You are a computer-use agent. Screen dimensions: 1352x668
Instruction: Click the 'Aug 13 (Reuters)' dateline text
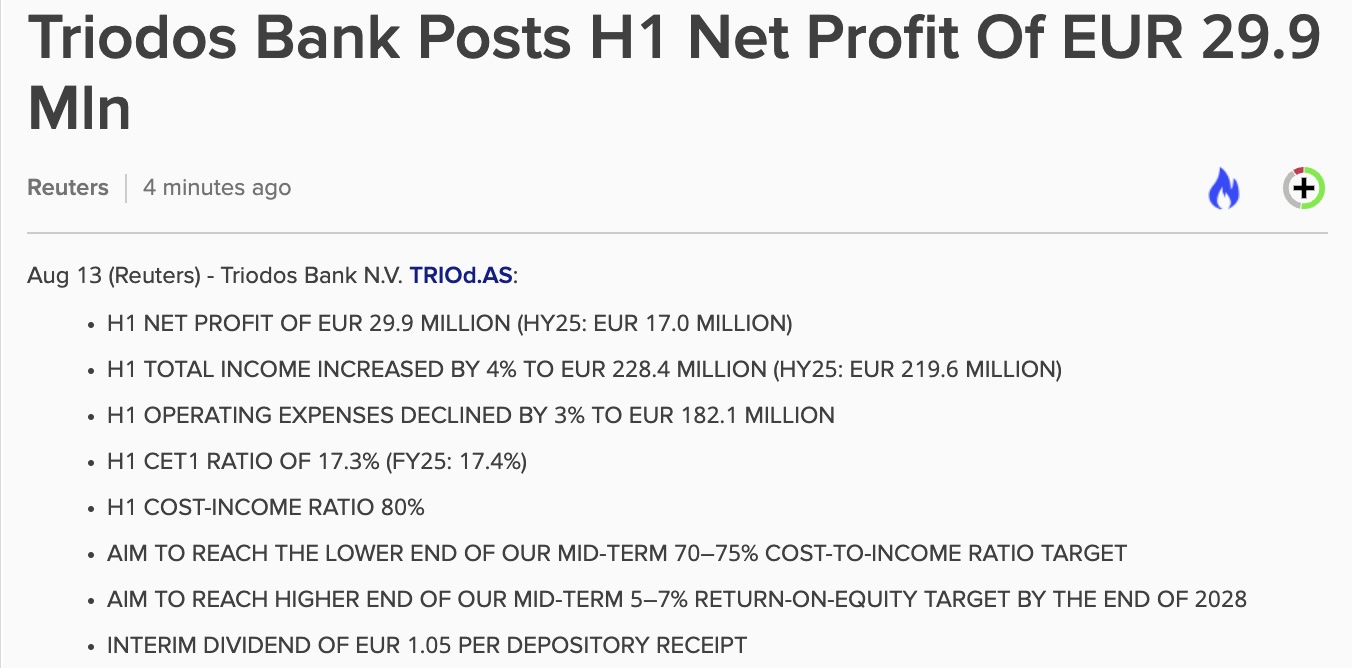(x=113, y=276)
